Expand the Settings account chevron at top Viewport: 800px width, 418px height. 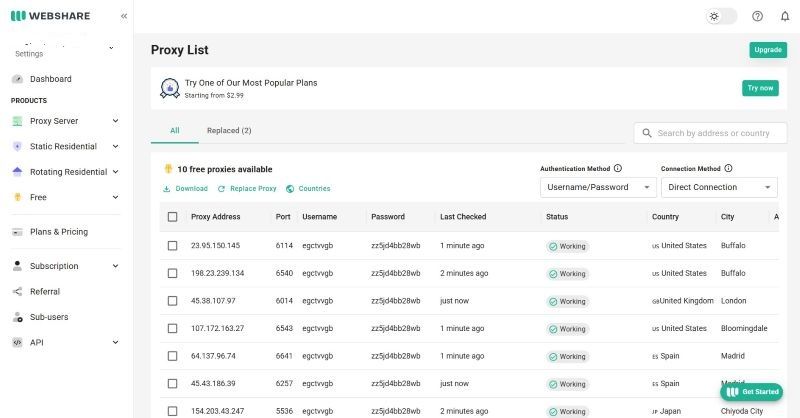(x=111, y=48)
